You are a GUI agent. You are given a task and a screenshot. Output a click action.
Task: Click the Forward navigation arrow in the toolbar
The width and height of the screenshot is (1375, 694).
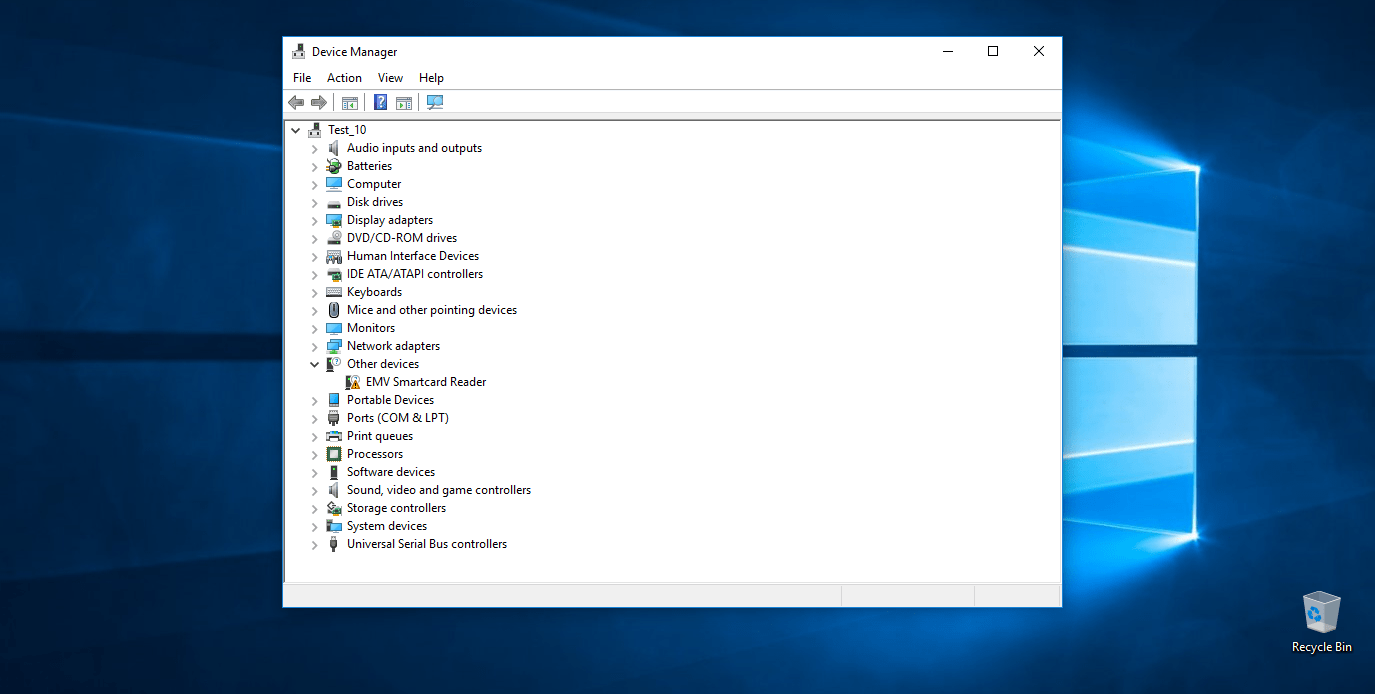point(319,101)
